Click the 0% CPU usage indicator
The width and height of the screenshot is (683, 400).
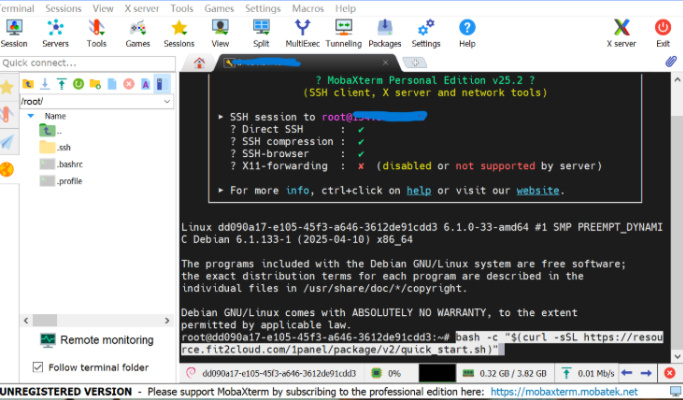(385, 373)
